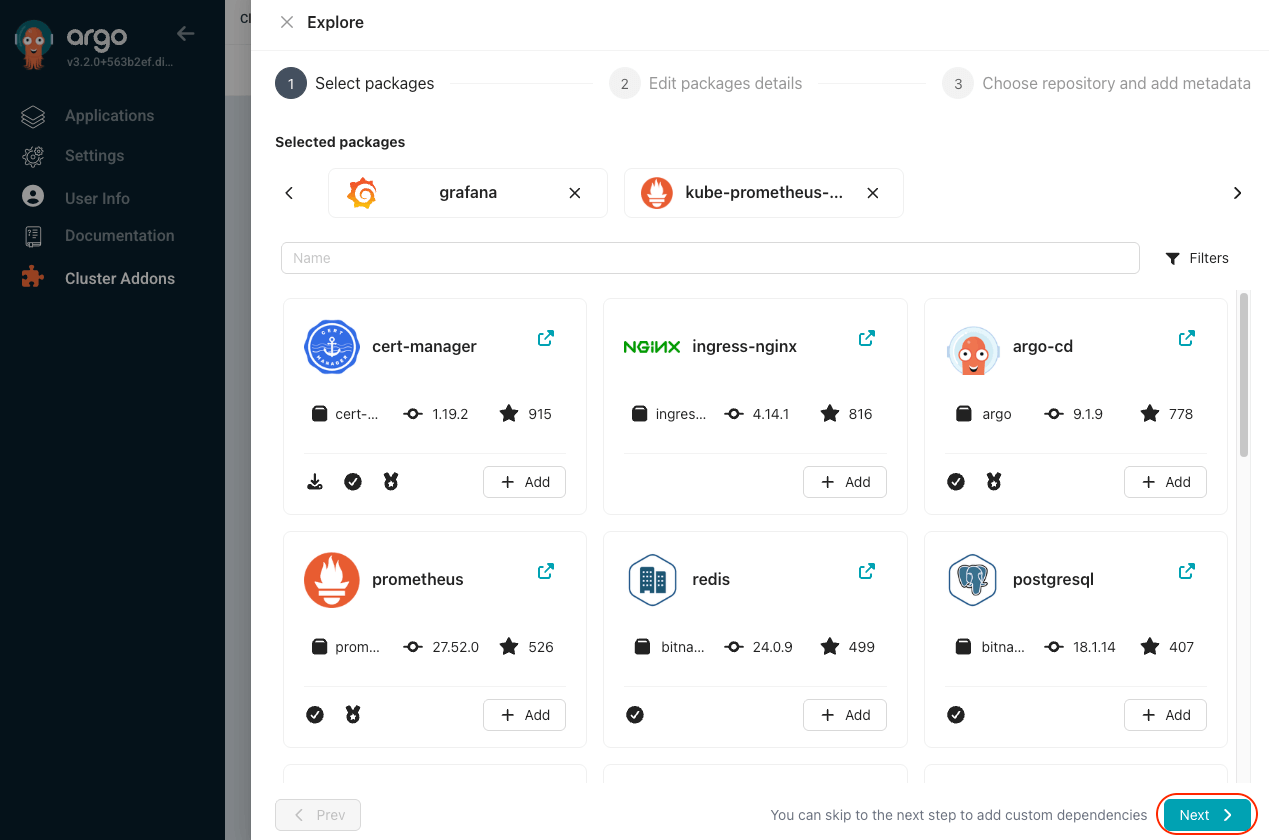
Task: Switch to the Edit packages details step
Action: 706,83
